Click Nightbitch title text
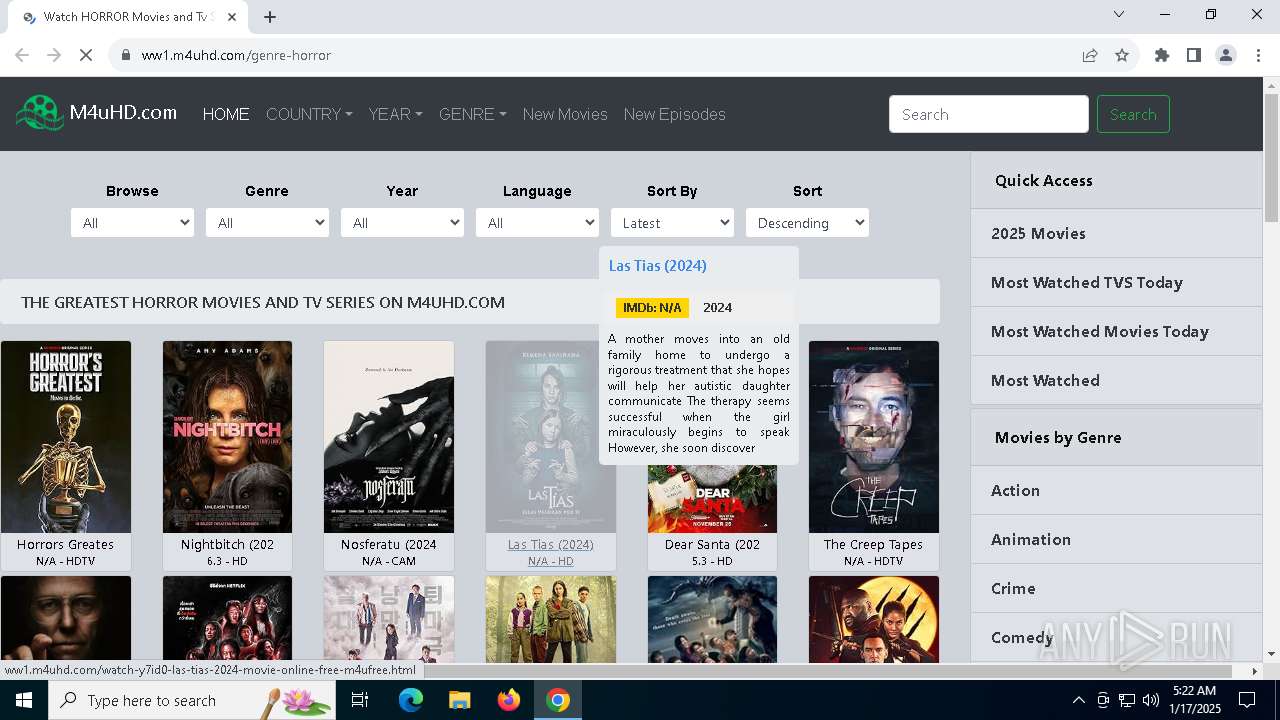This screenshot has width=1280, height=720. point(227,545)
